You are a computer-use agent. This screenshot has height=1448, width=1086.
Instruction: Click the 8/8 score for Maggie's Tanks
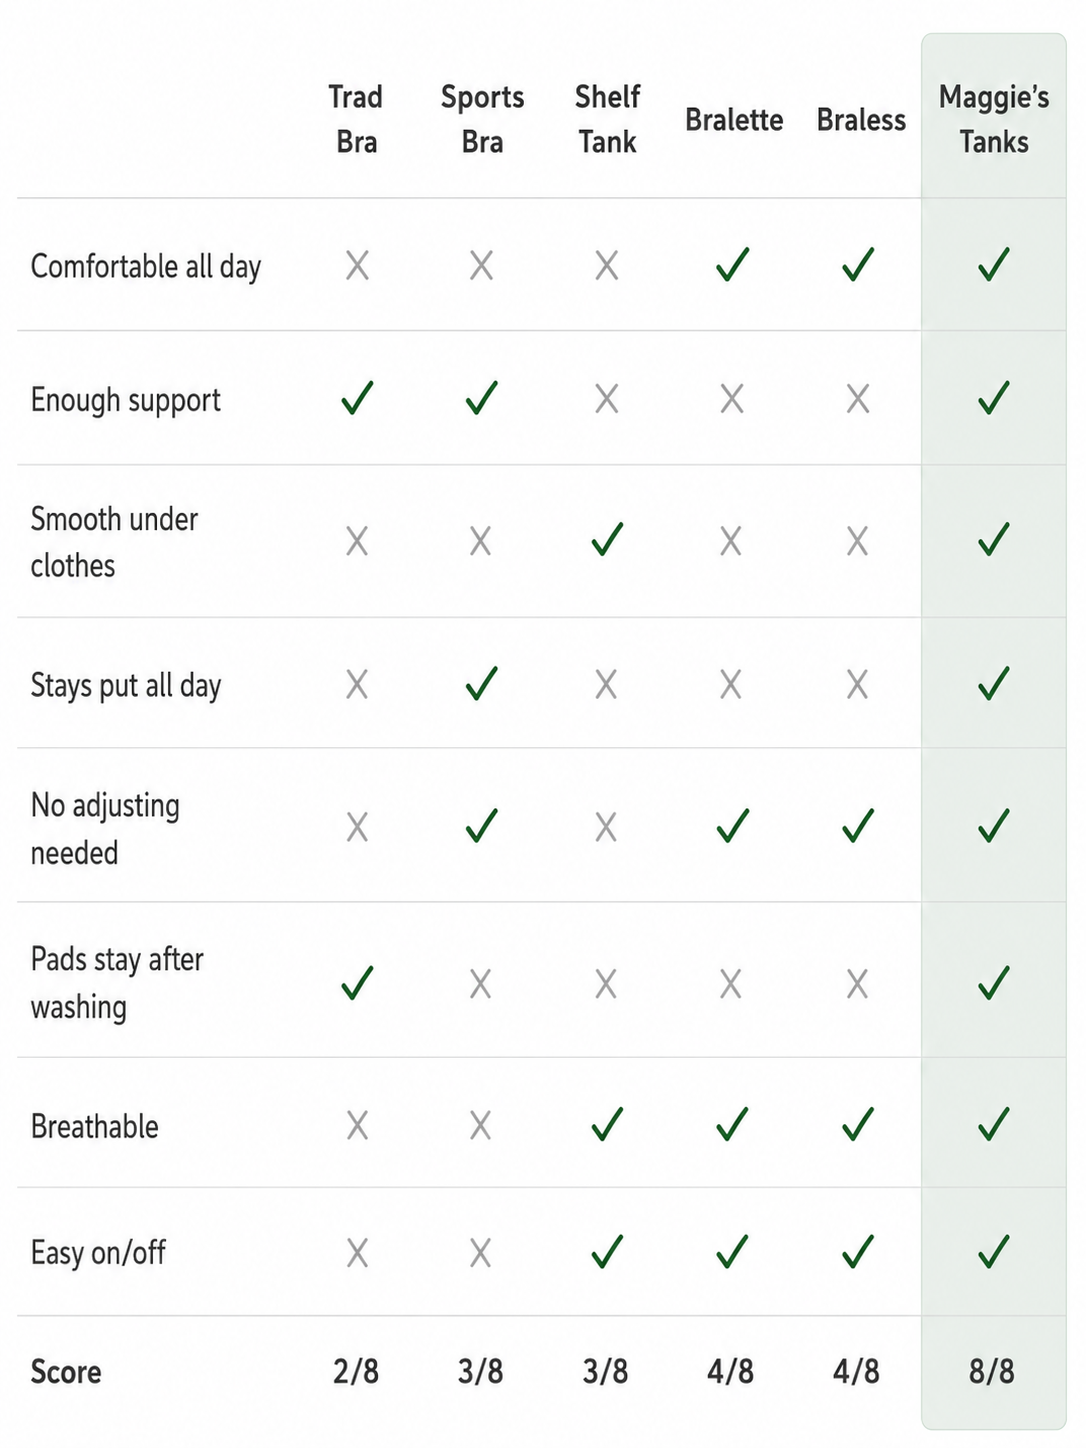coord(991,1371)
